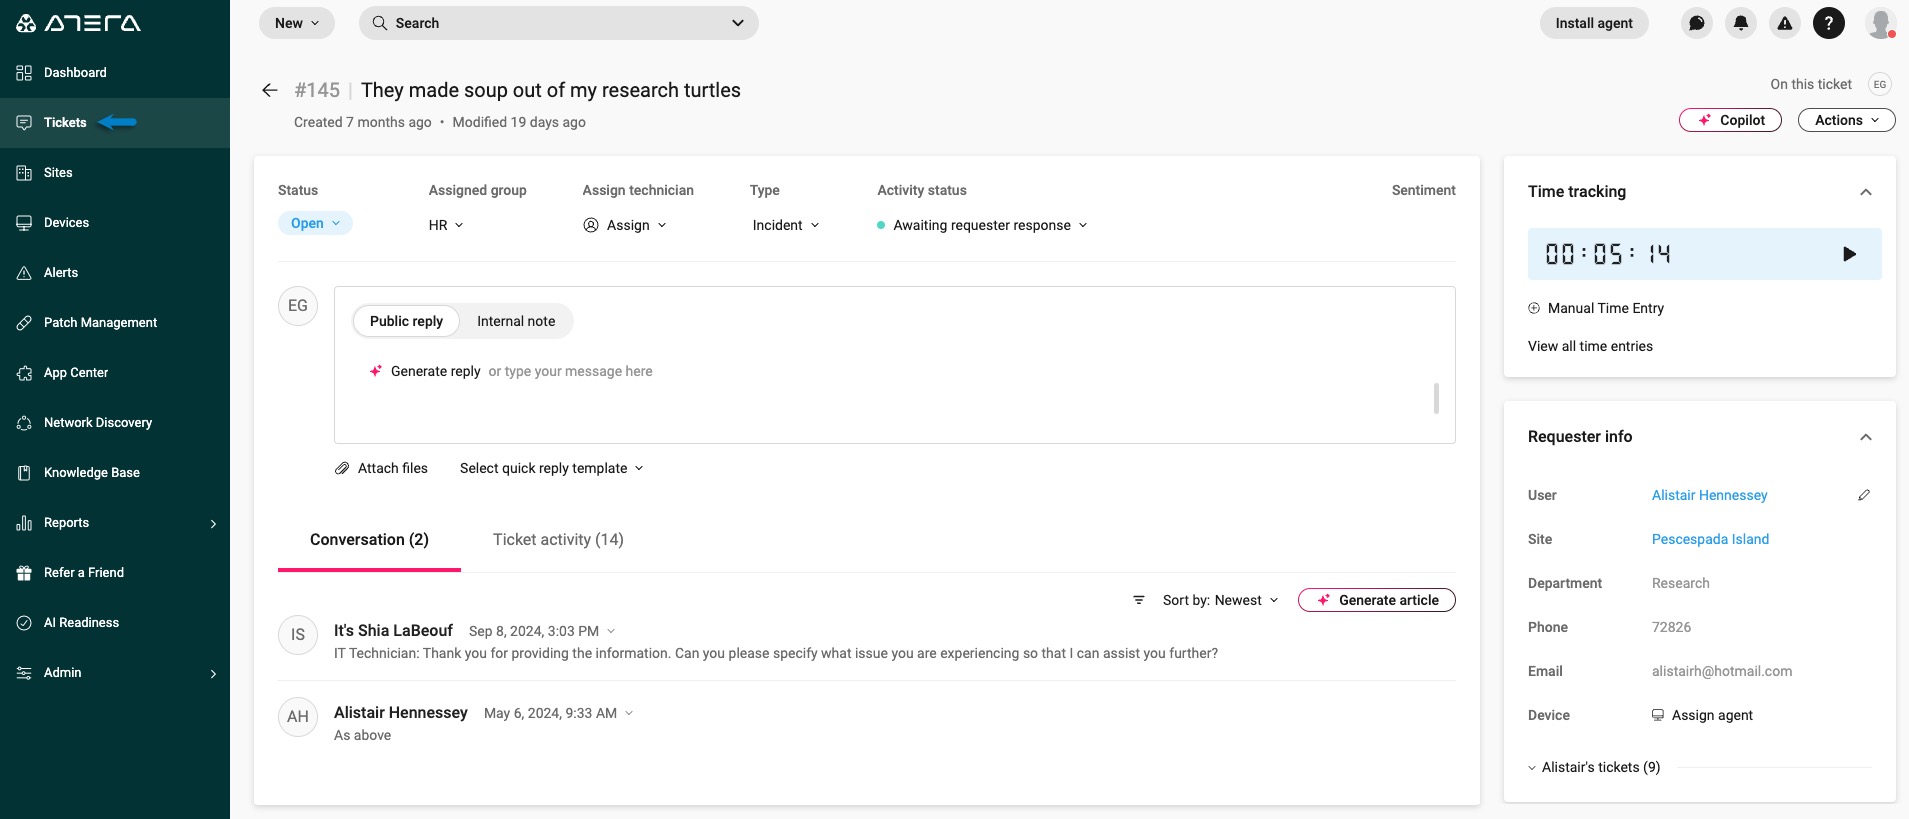Screen dimensions: 1909x819
Task: Click the AH avatar in the conversation
Action: pyautogui.click(x=298, y=716)
